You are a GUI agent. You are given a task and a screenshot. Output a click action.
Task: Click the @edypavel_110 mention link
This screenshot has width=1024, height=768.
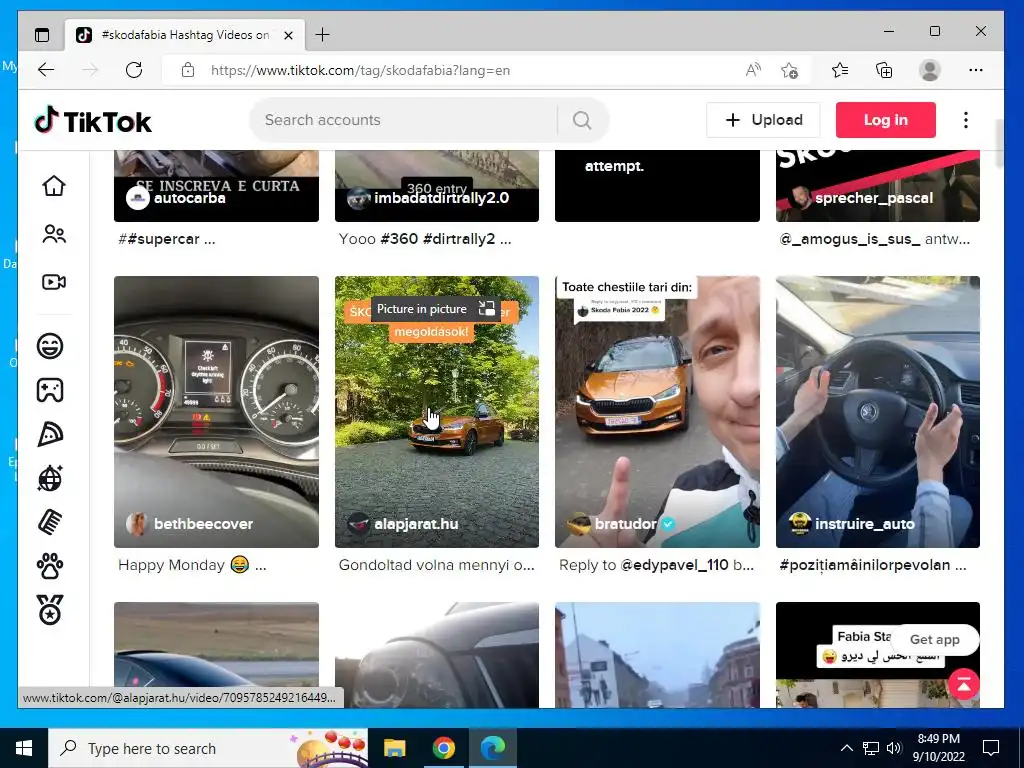674,565
